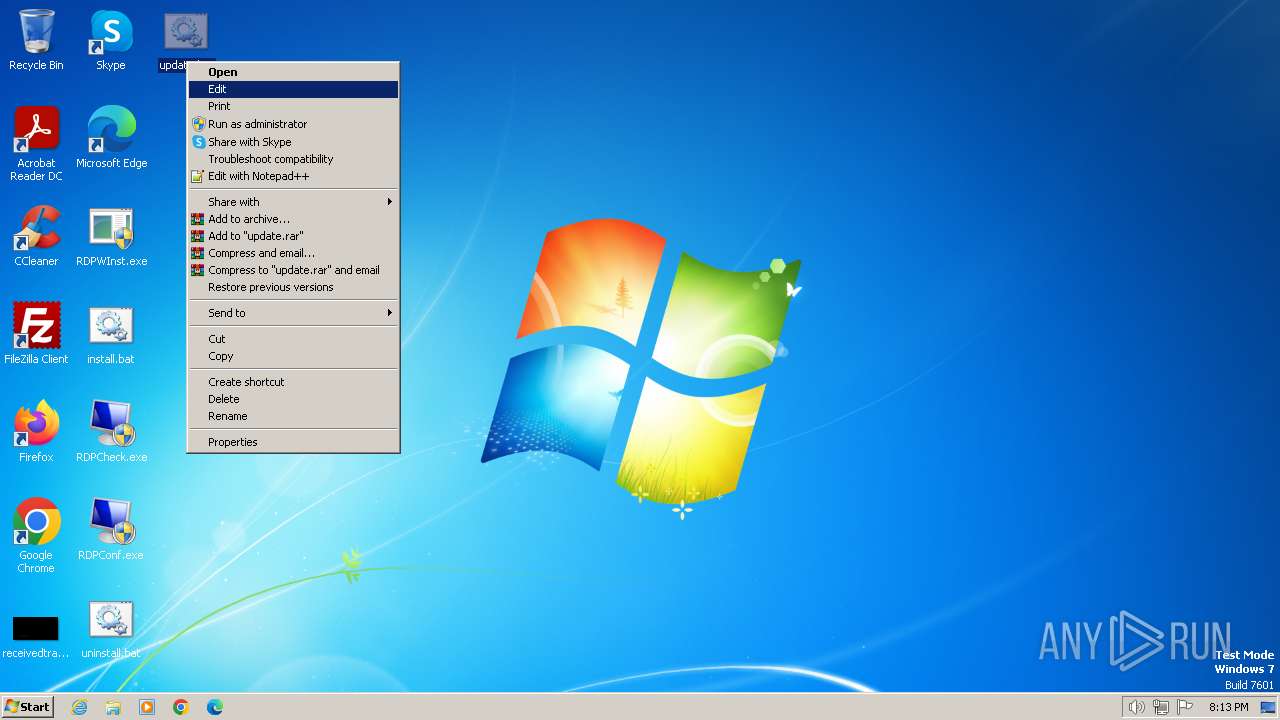Choose Edit in context menu
This screenshot has width=1280, height=720.
(x=293, y=89)
